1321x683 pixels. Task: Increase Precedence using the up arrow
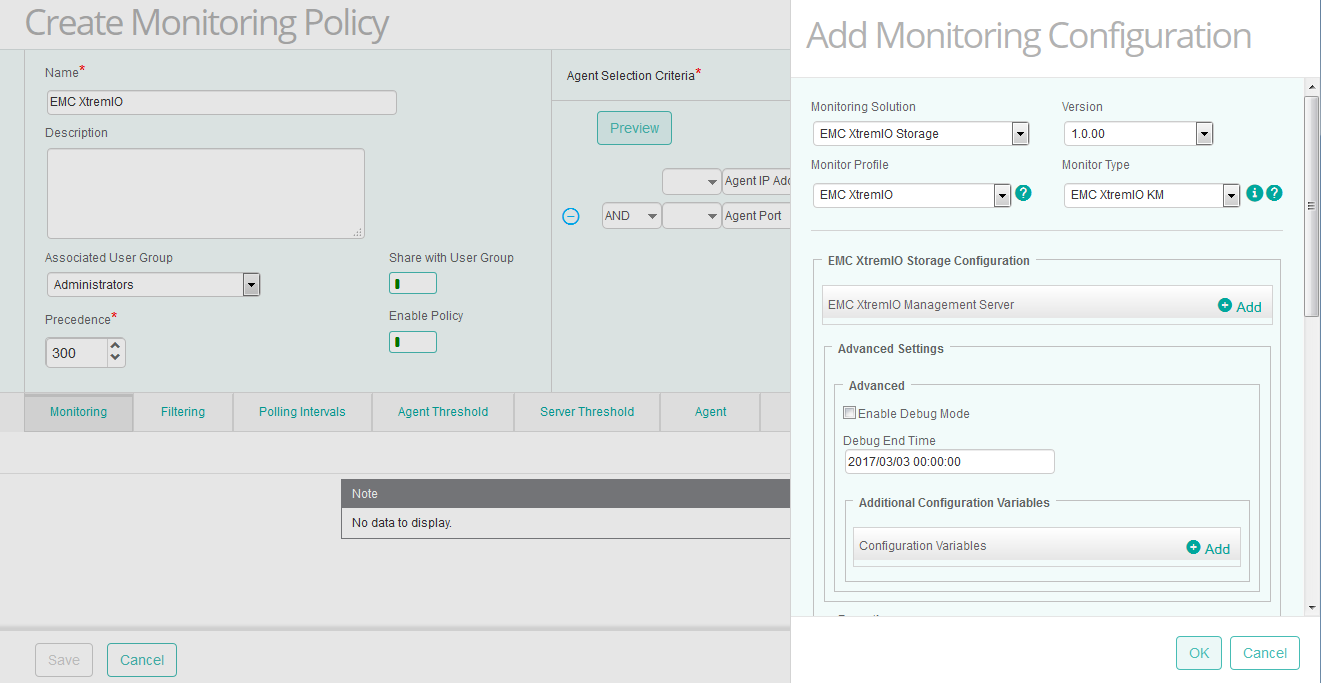tap(116, 346)
